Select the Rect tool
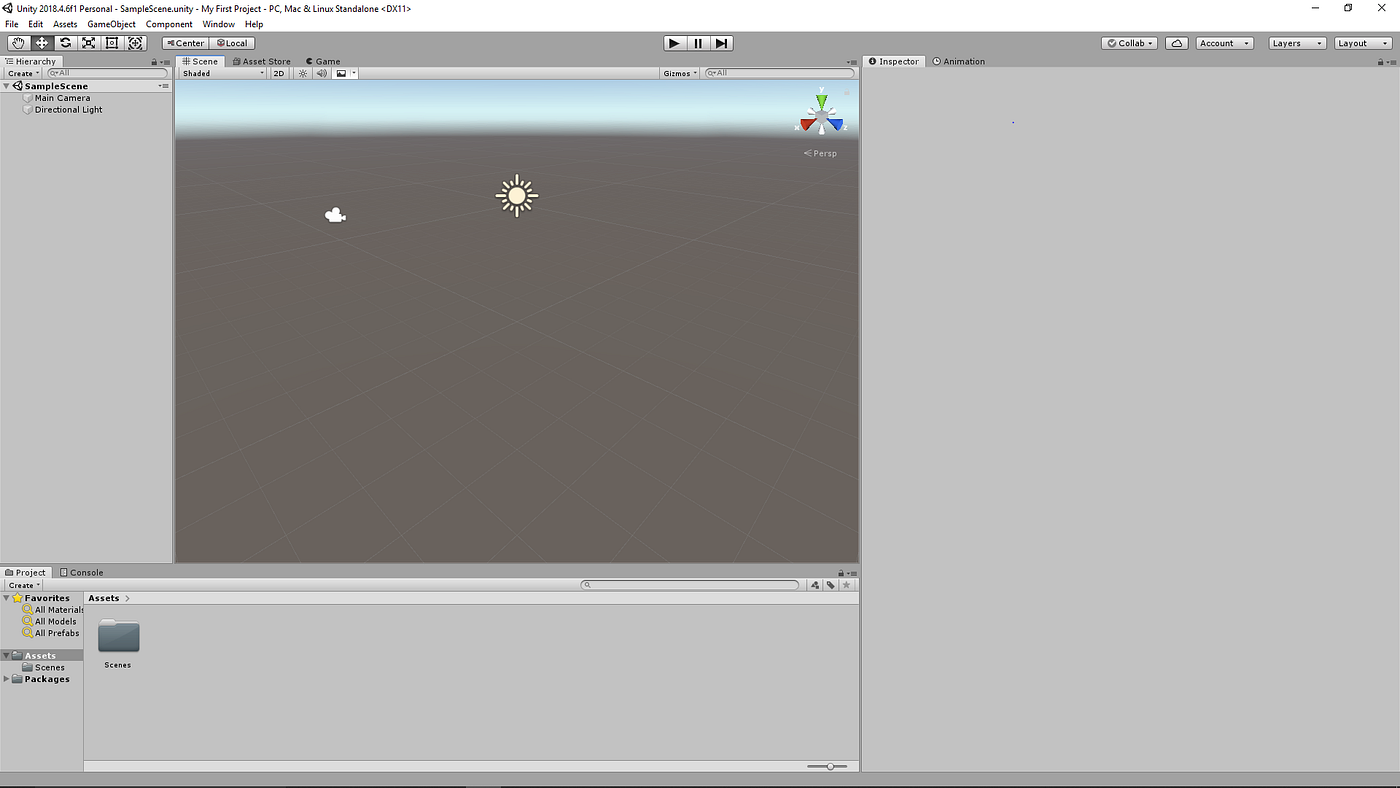Image resolution: width=1400 pixels, height=788 pixels. point(111,43)
